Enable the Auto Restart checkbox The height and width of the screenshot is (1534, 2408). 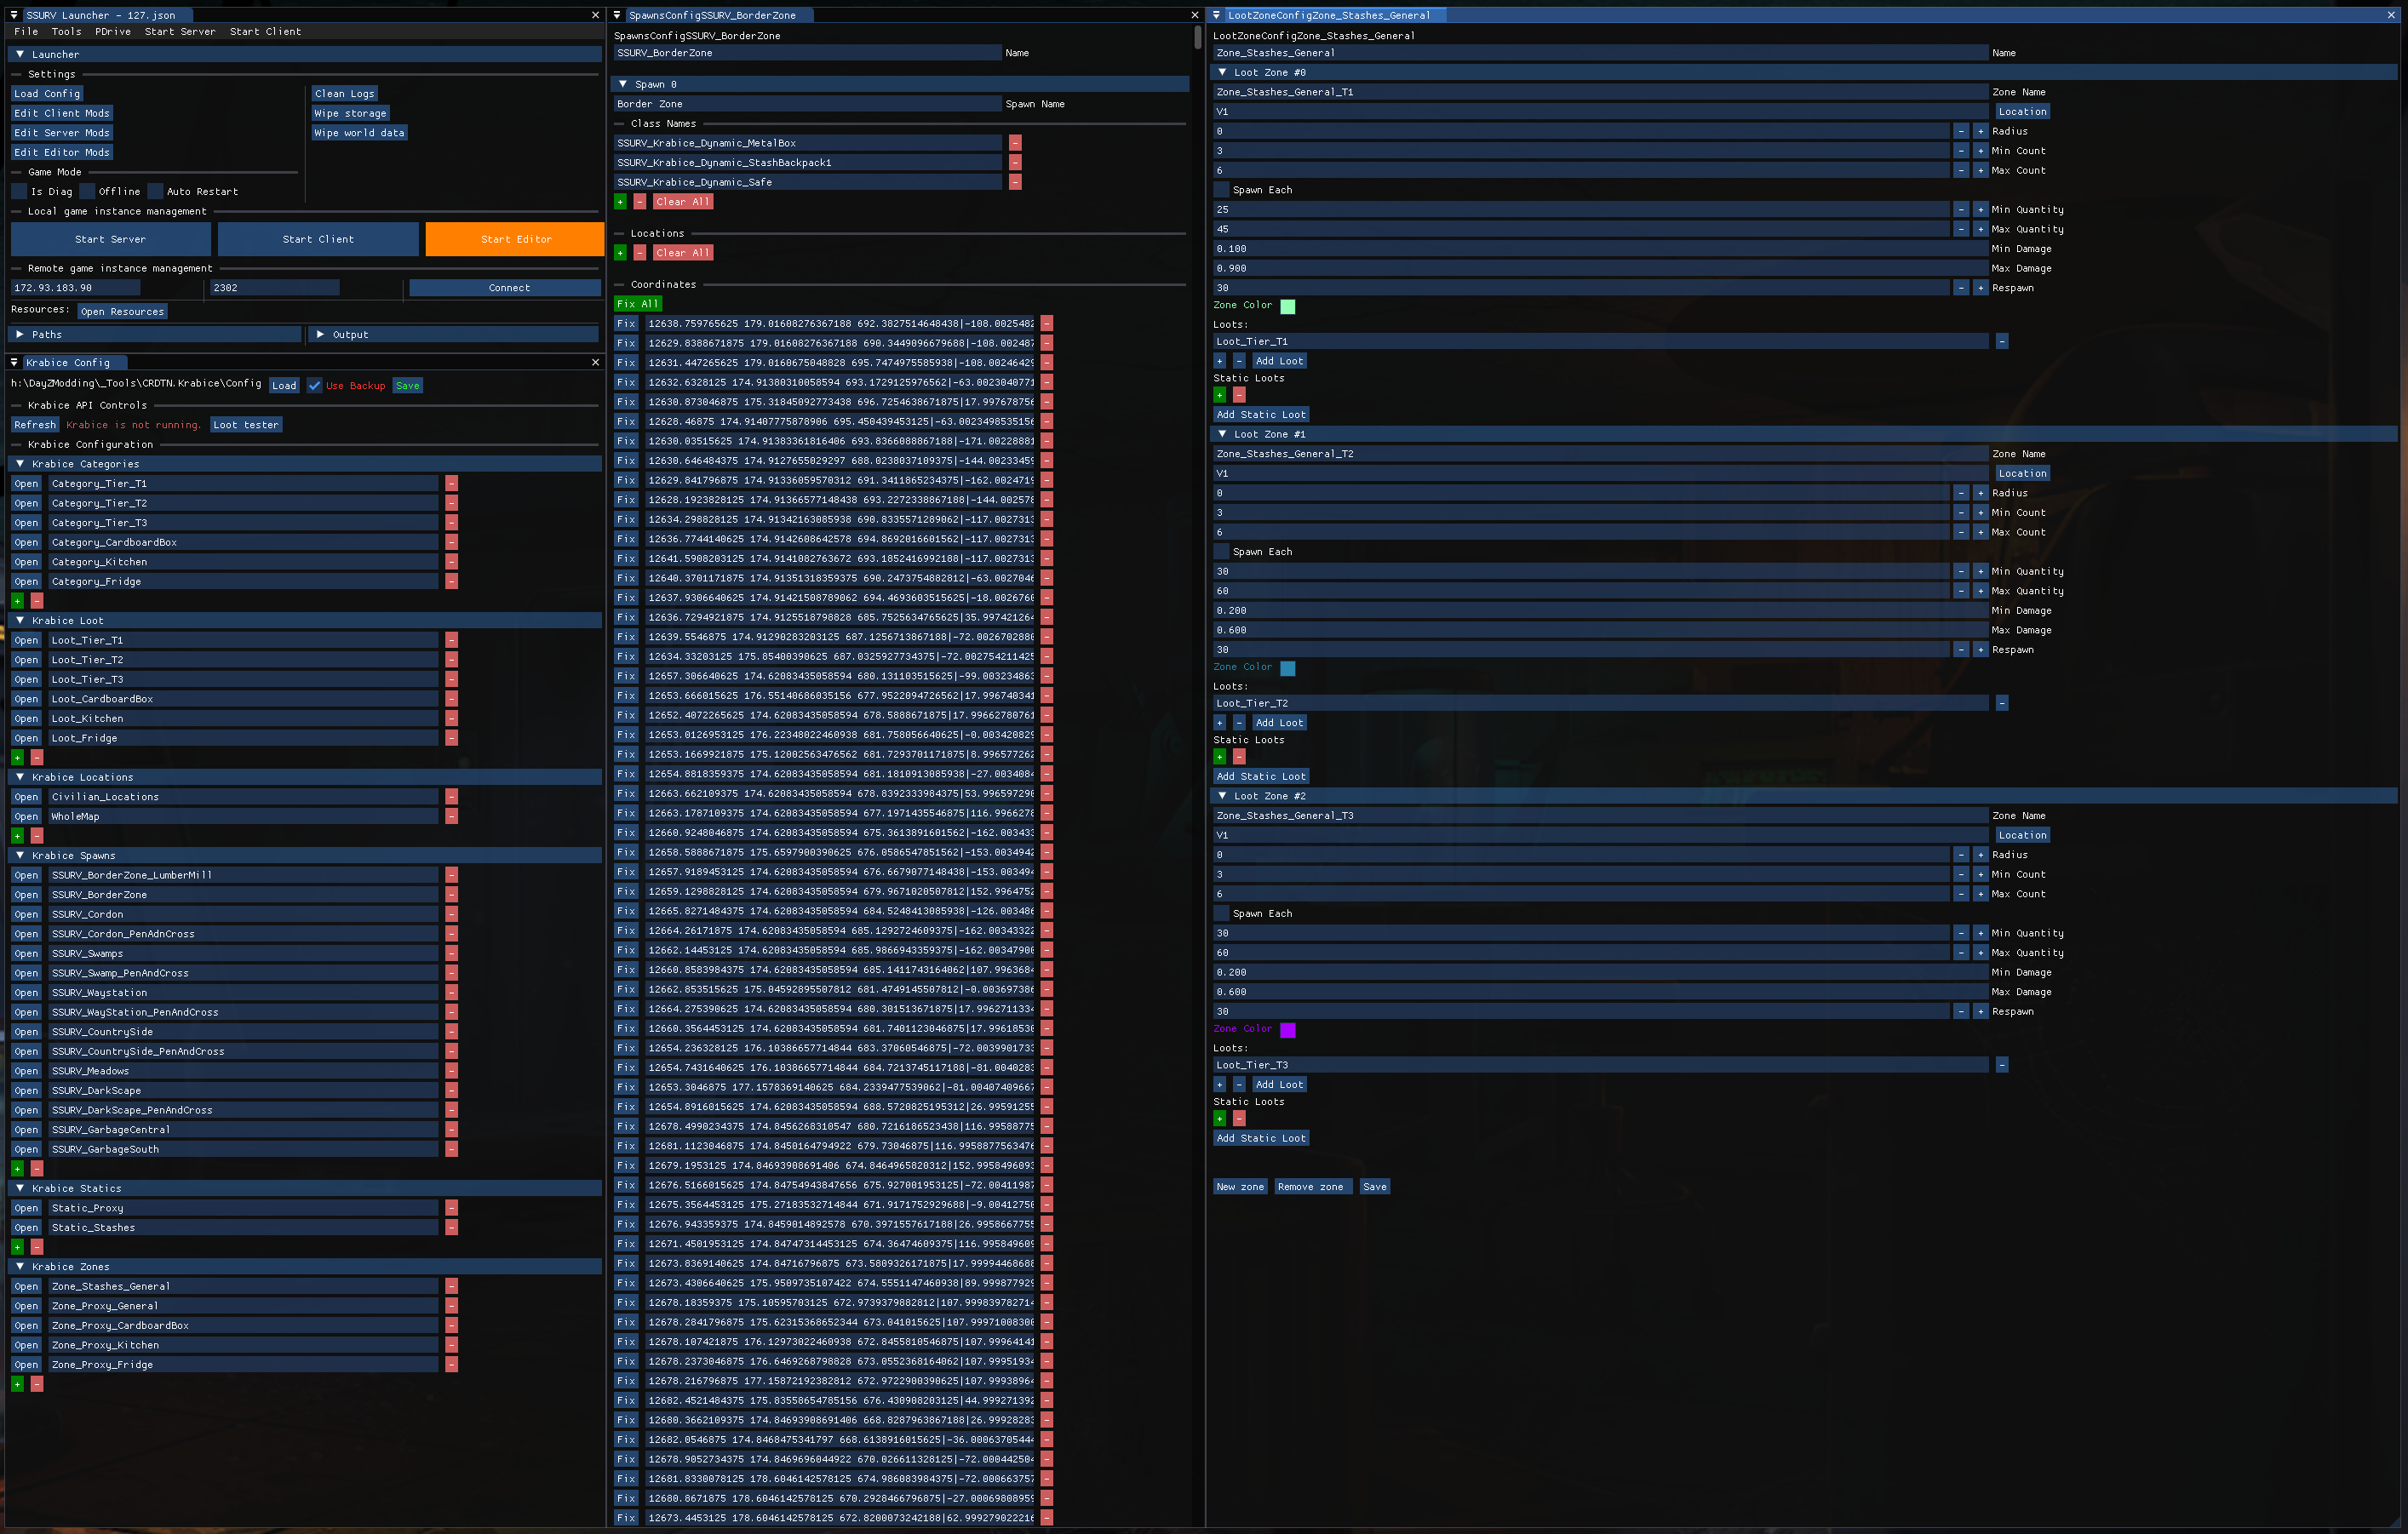(155, 192)
